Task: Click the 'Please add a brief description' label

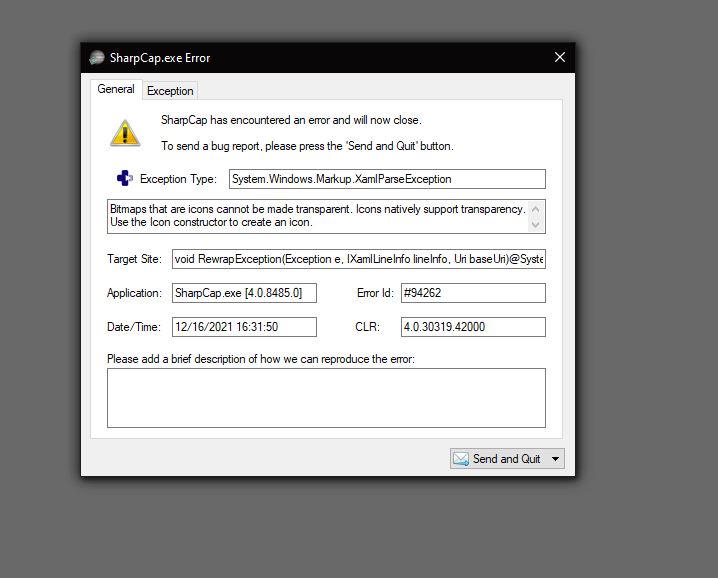Action: click(x=261, y=359)
